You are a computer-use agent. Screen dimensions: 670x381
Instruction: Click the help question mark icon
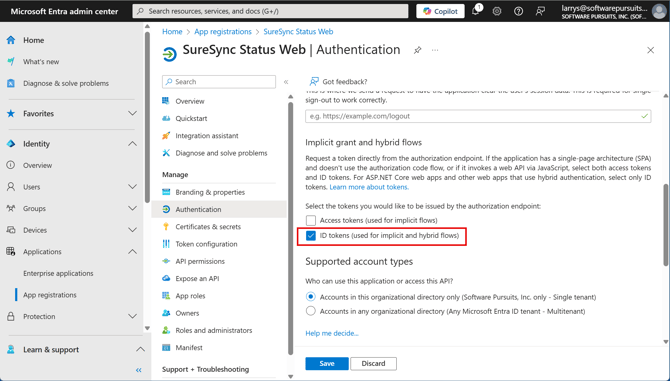click(x=518, y=12)
